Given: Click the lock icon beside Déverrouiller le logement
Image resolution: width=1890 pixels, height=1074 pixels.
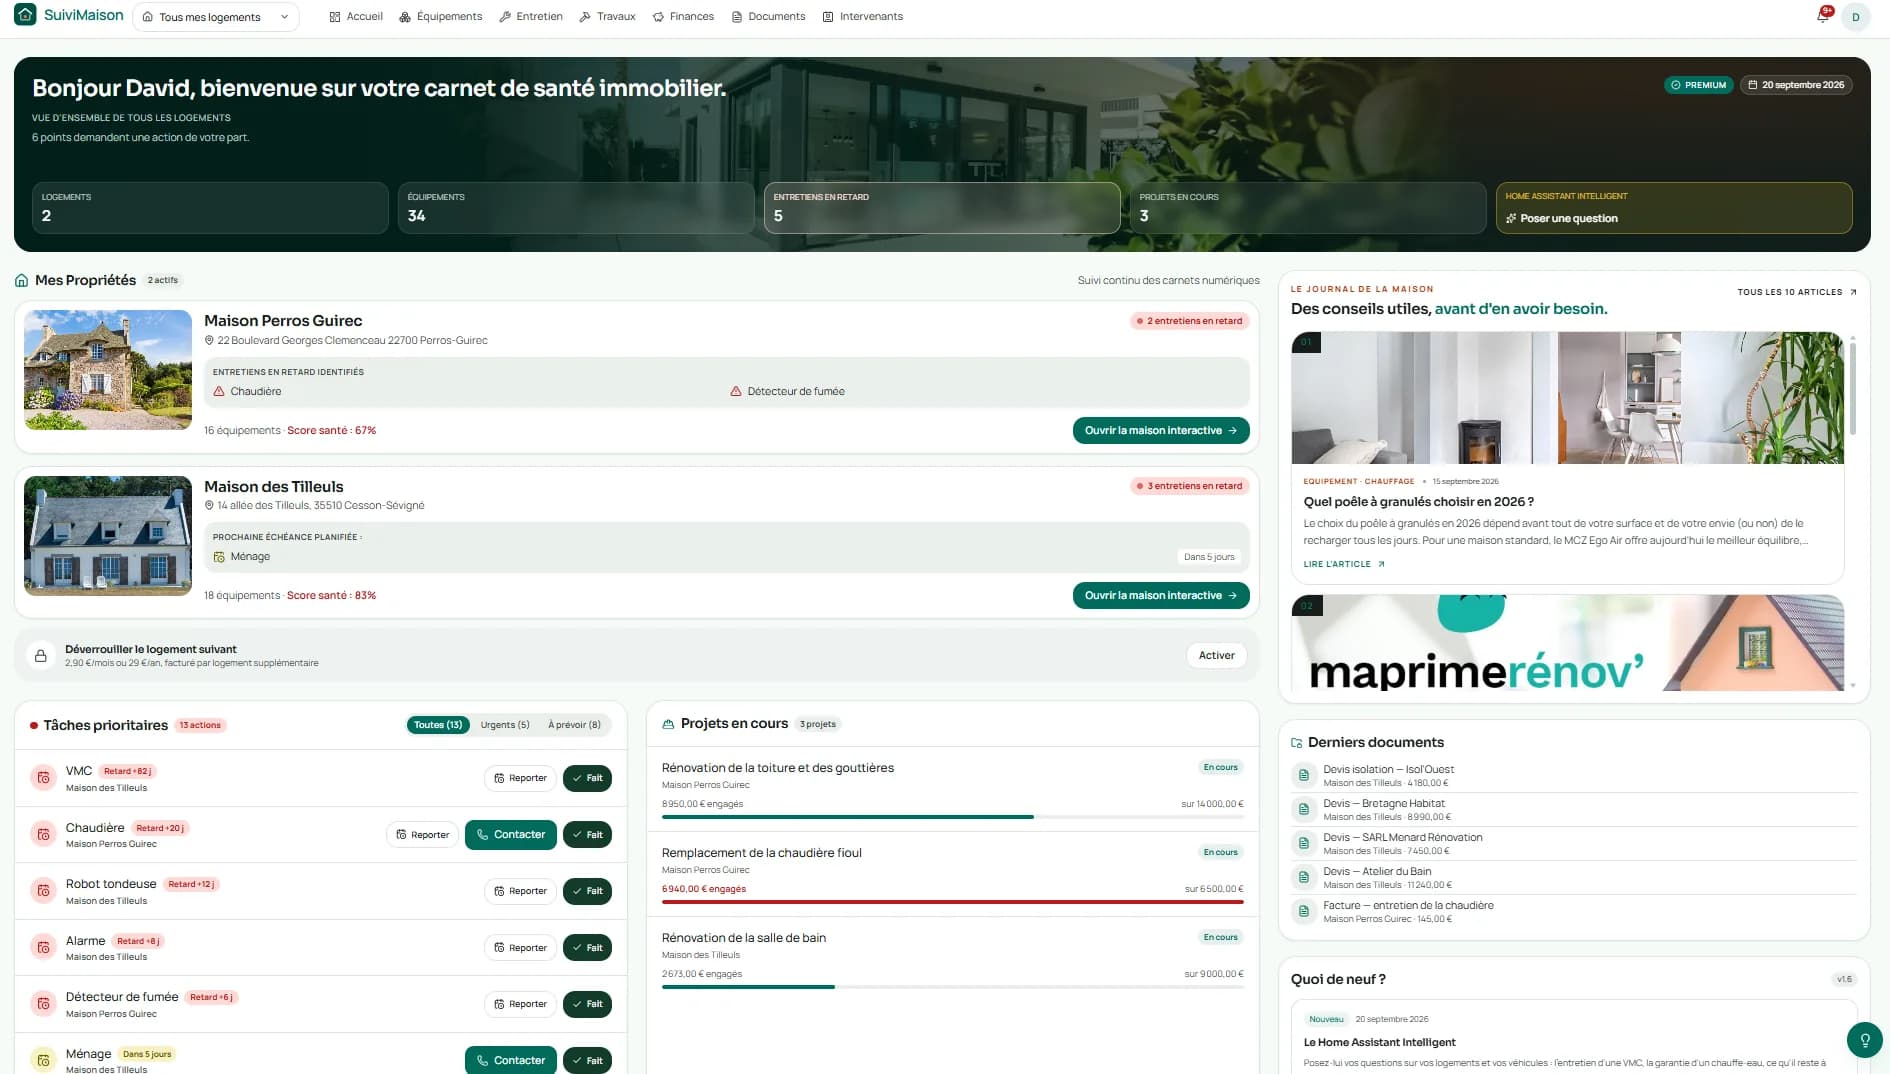Looking at the screenshot, I should 41,656.
